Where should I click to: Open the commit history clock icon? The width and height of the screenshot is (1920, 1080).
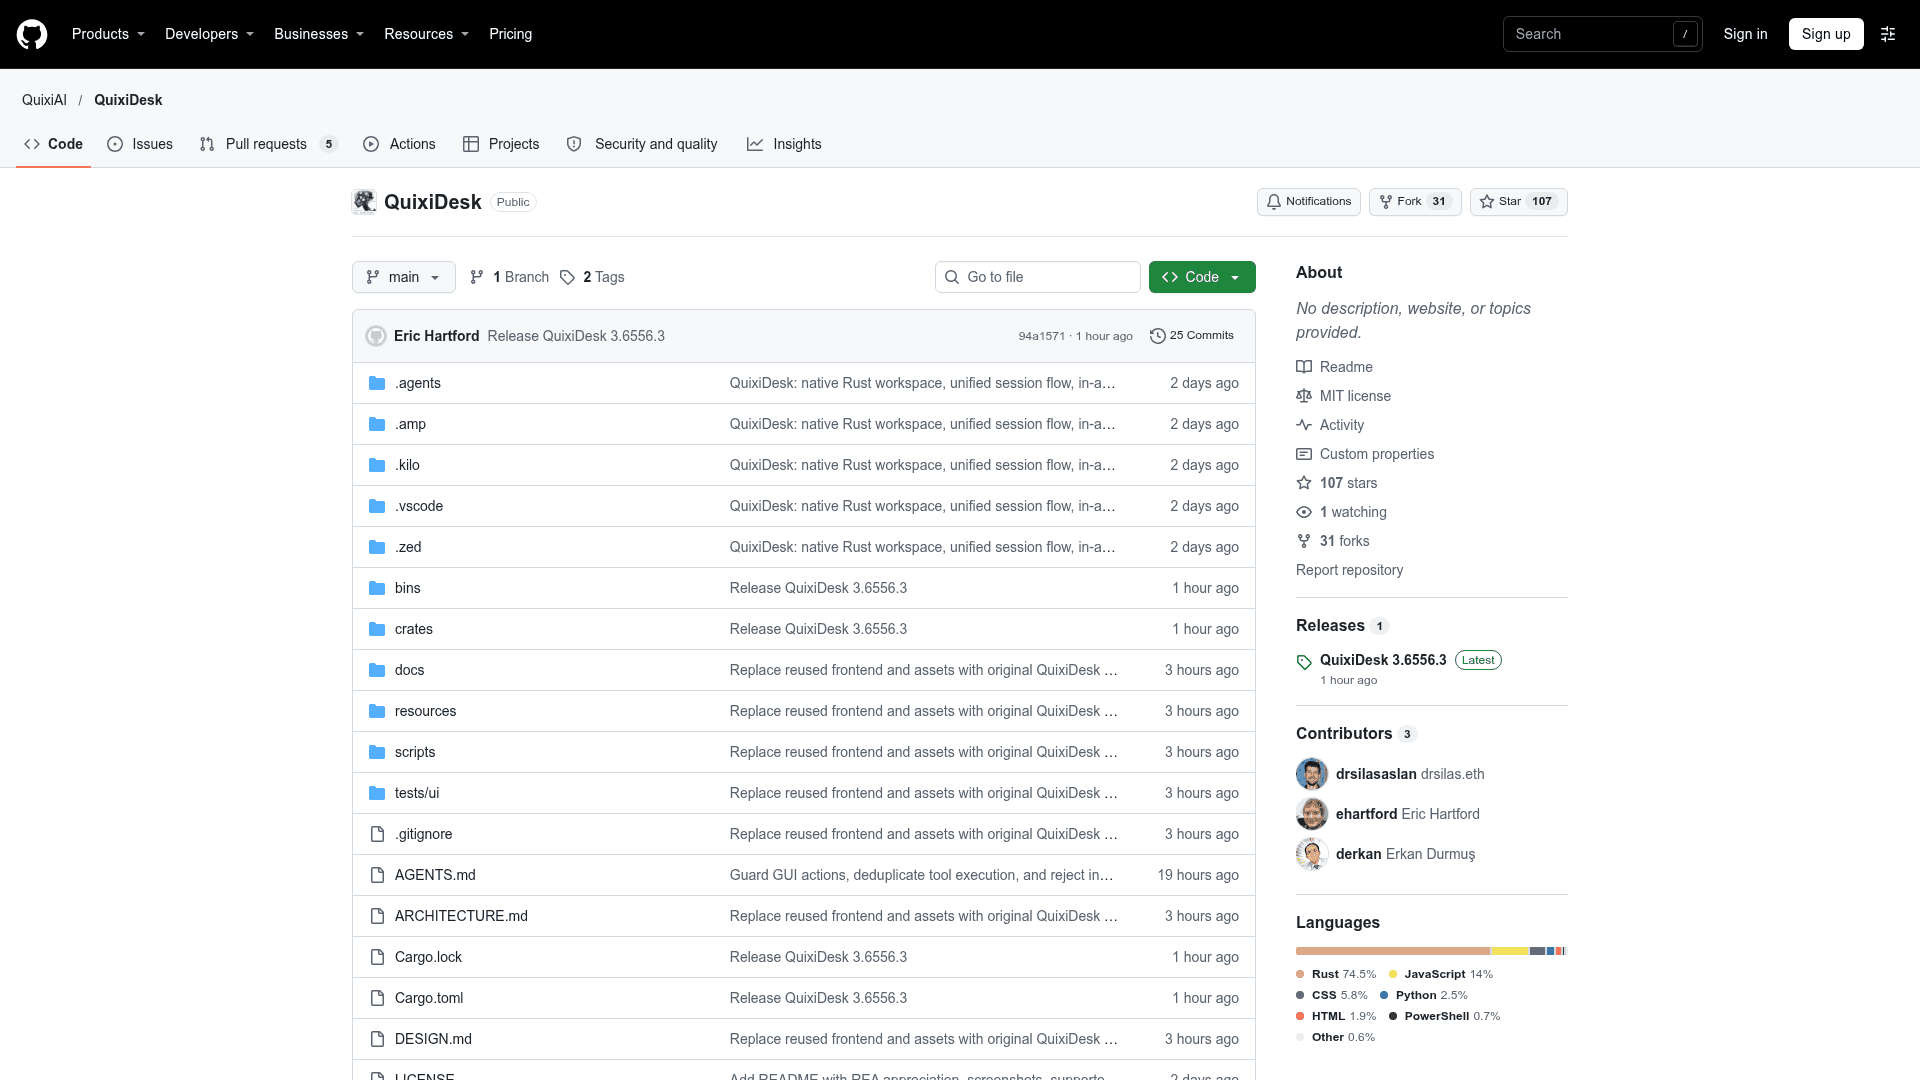click(x=1158, y=336)
